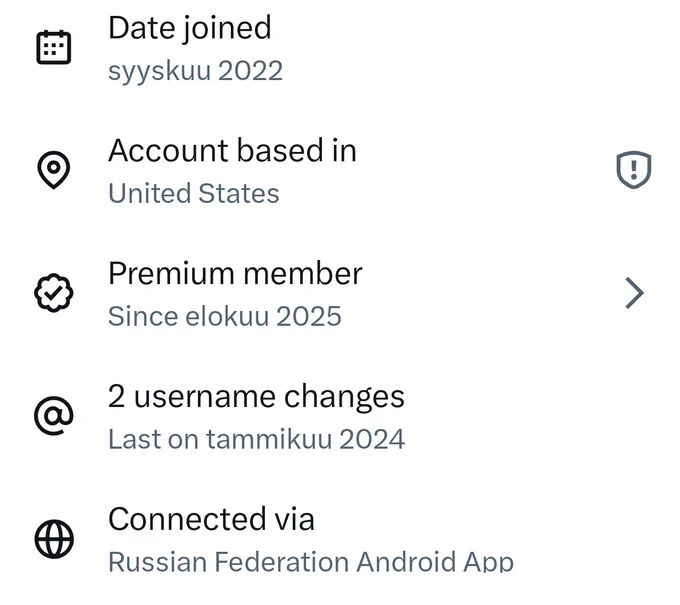Click the words Android App in the connection source
Viewport: 680px width, 605px height.
click(435, 562)
